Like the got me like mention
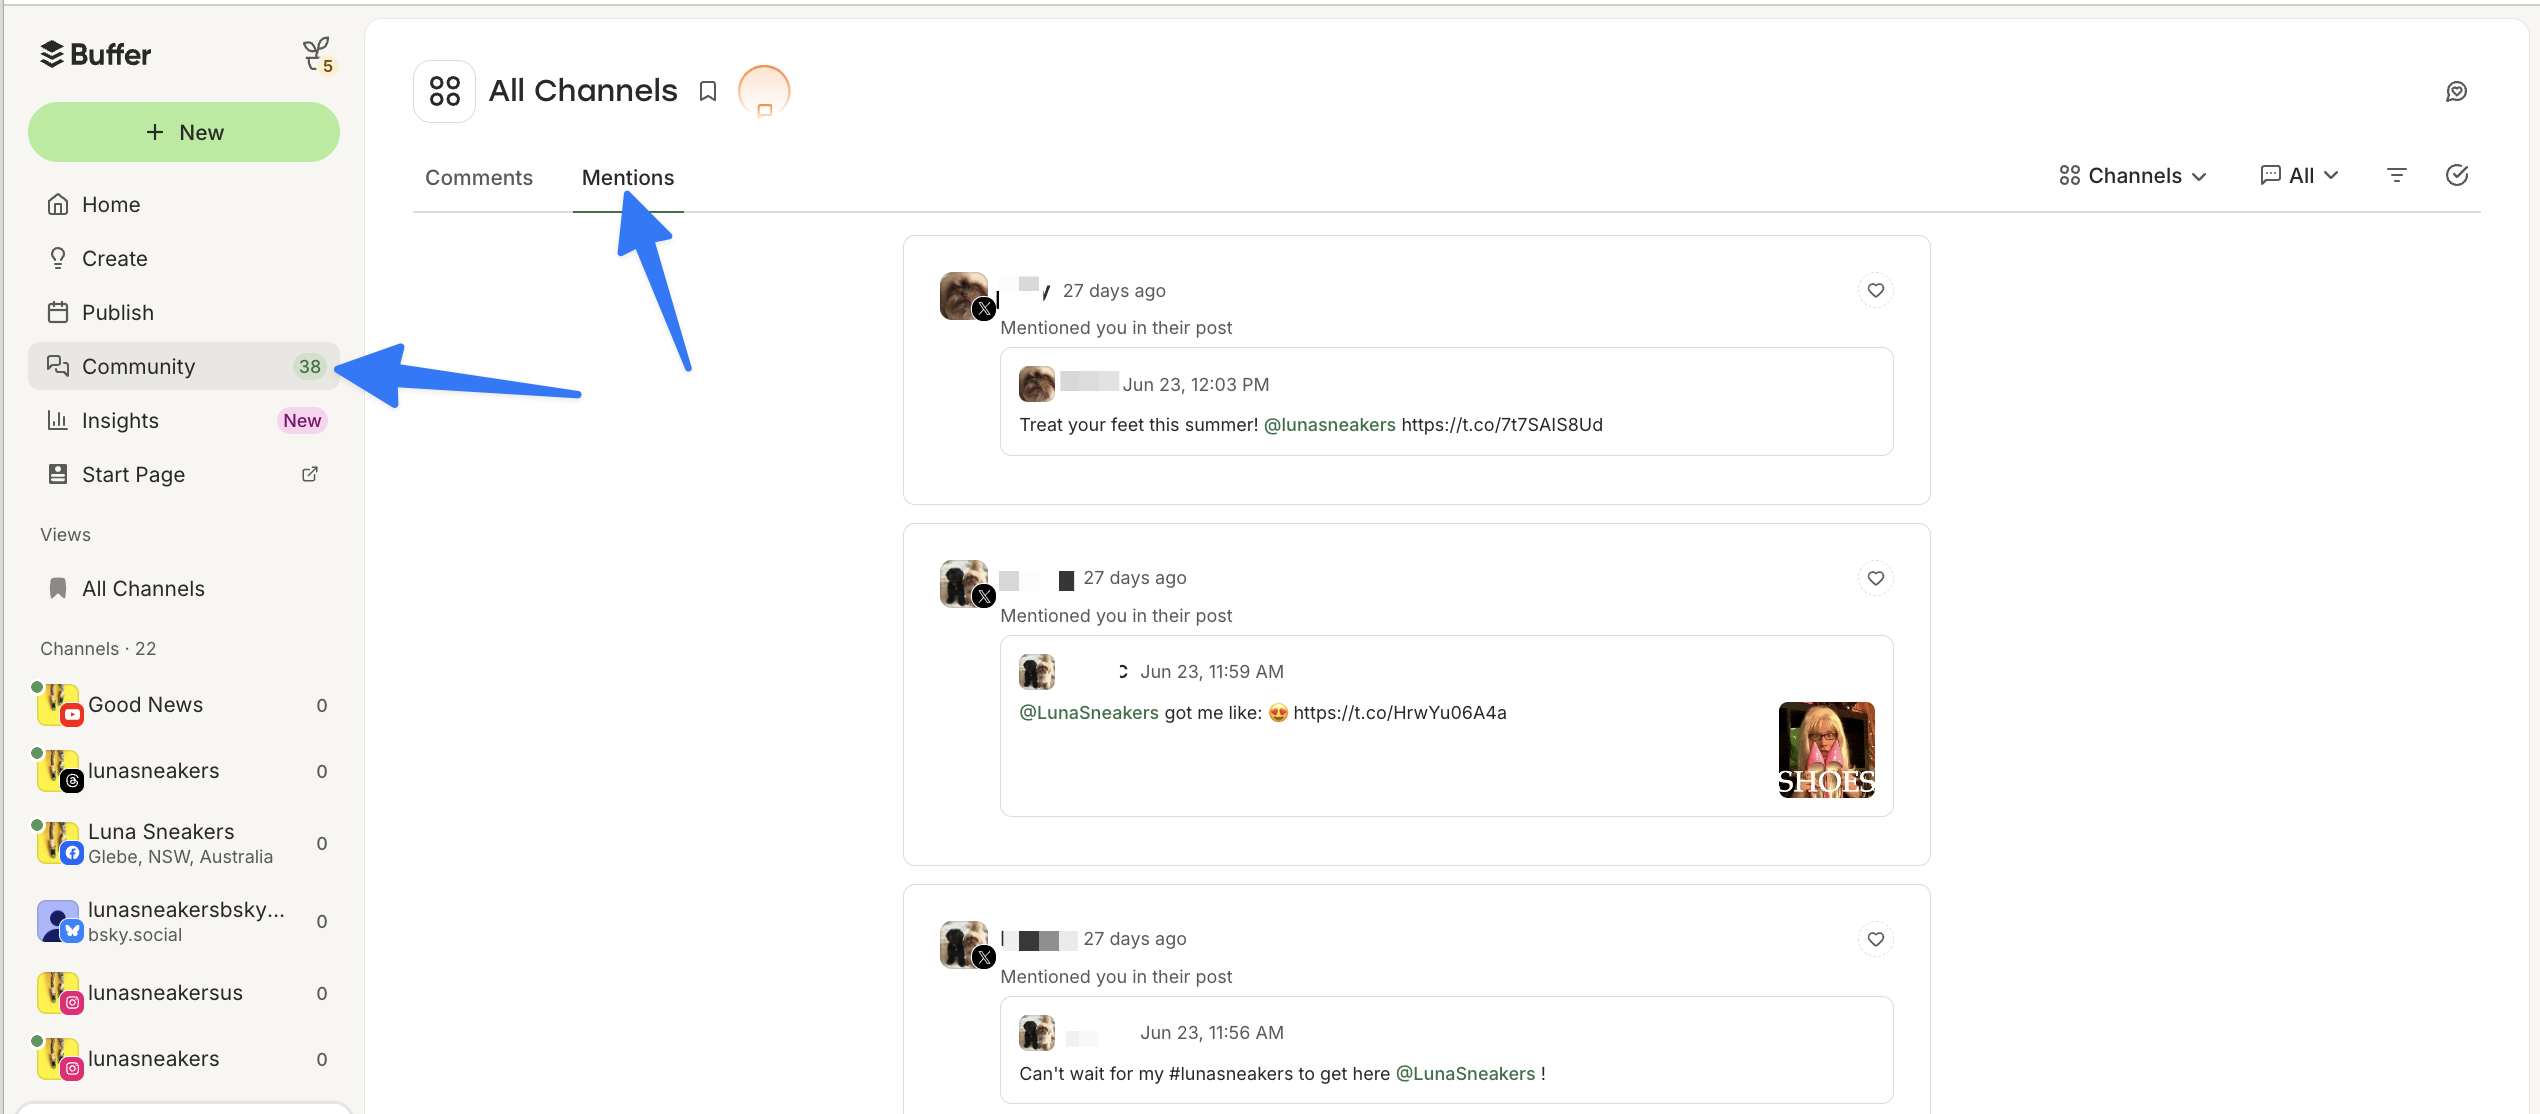The height and width of the screenshot is (1114, 2540). point(1876,578)
